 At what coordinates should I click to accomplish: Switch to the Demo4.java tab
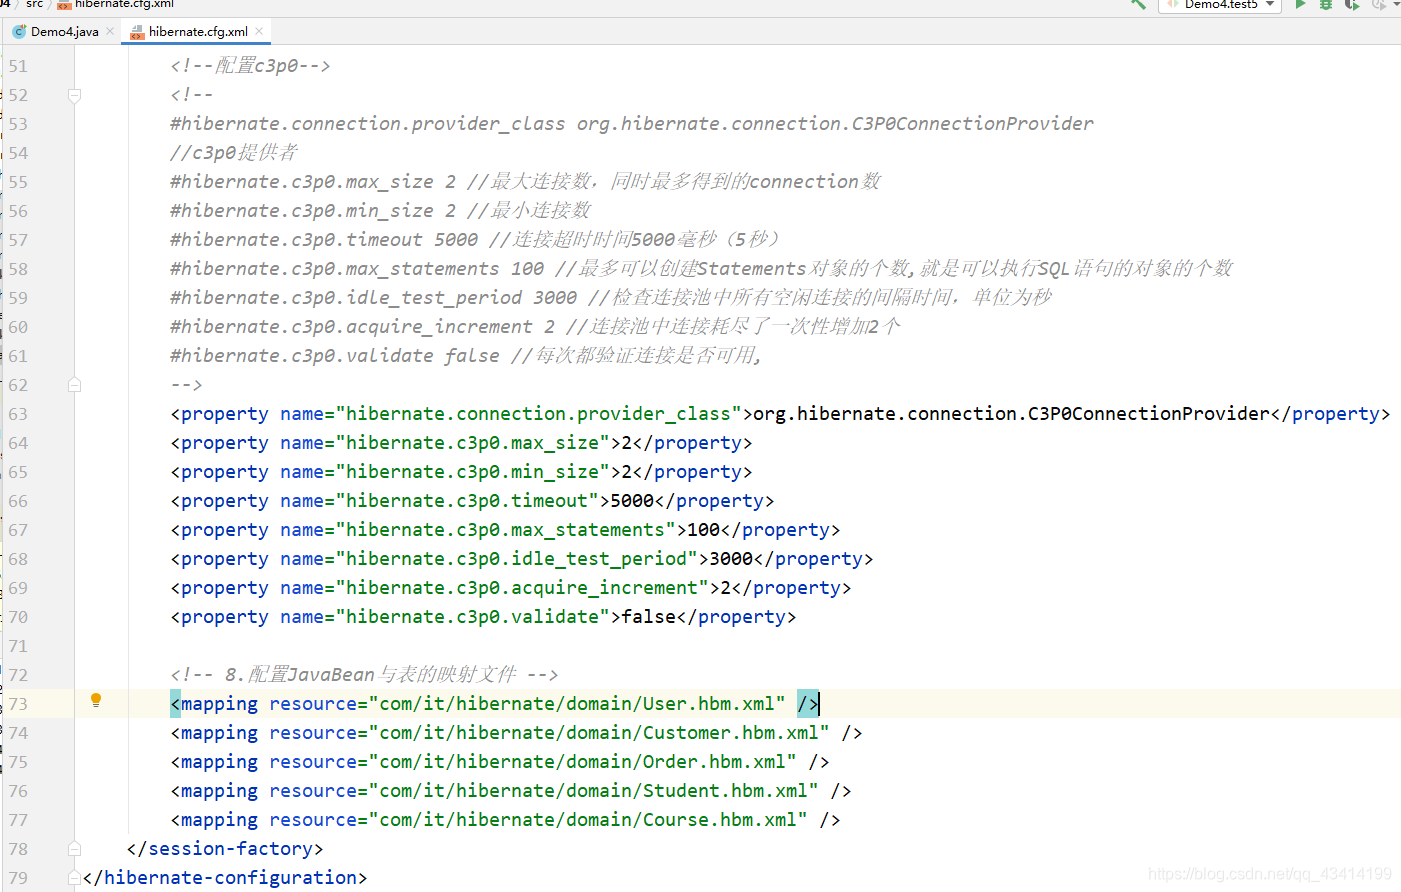pos(64,32)
